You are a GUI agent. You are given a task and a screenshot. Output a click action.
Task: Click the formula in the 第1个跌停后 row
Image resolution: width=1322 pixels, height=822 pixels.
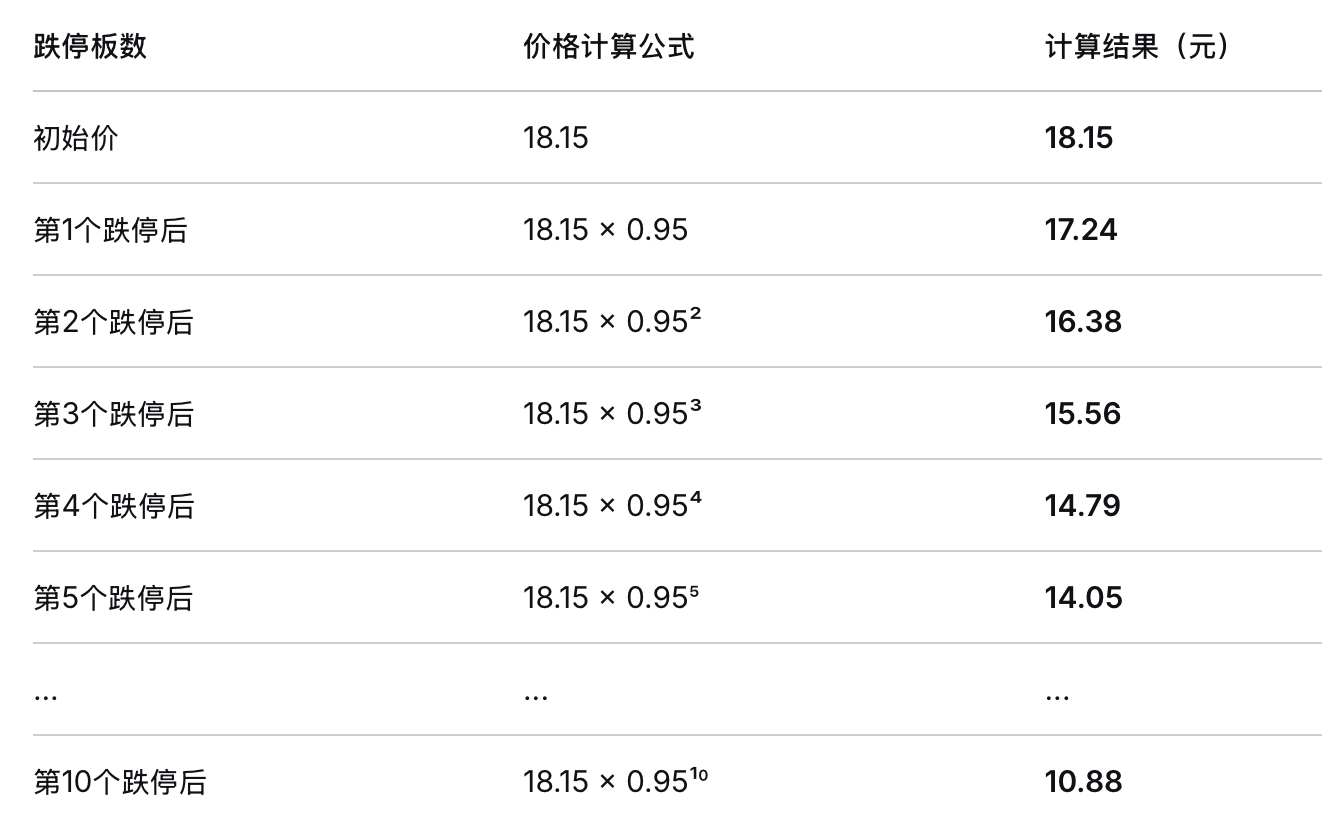click(x=605, y=230)
